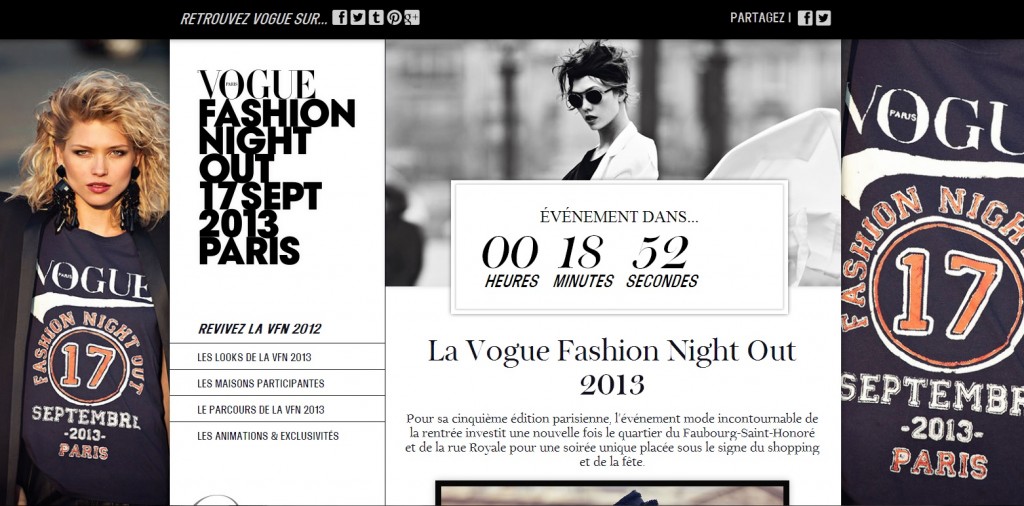Open Vogue's Pinterest page icon
Screen dimensions: 1024x506
pos(394,18)
